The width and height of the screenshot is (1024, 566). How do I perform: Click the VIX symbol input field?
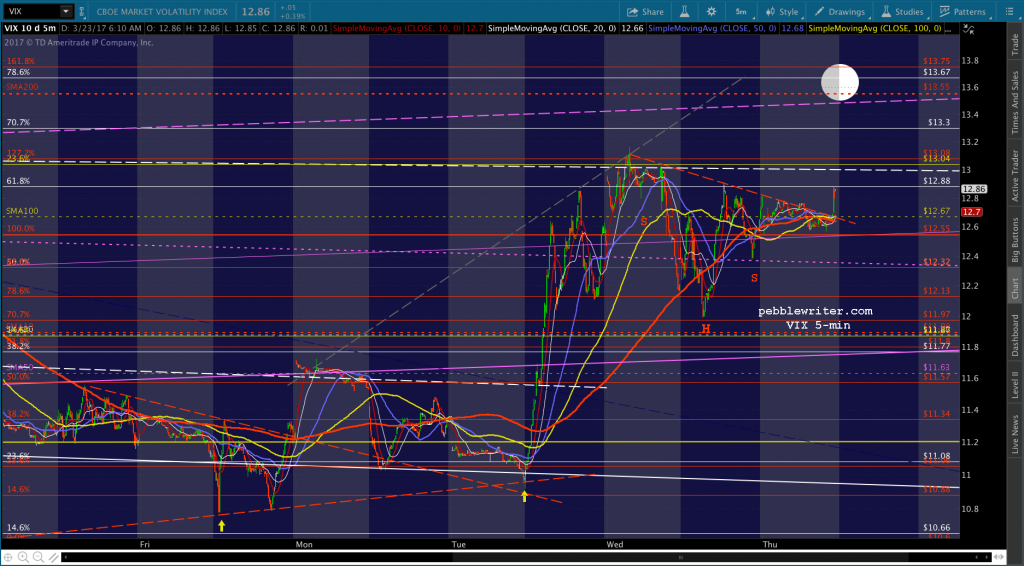pos(30,12)
